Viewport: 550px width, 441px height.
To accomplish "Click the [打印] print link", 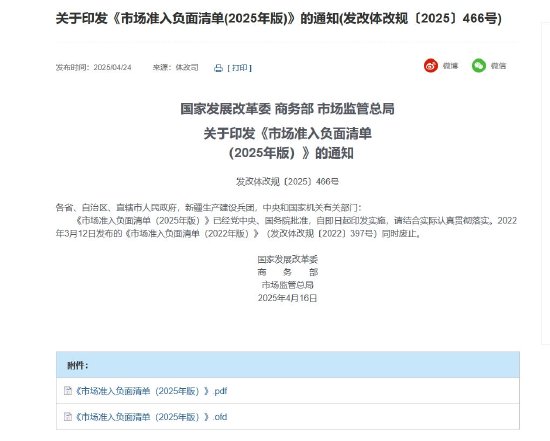I will tap(240, 68).
